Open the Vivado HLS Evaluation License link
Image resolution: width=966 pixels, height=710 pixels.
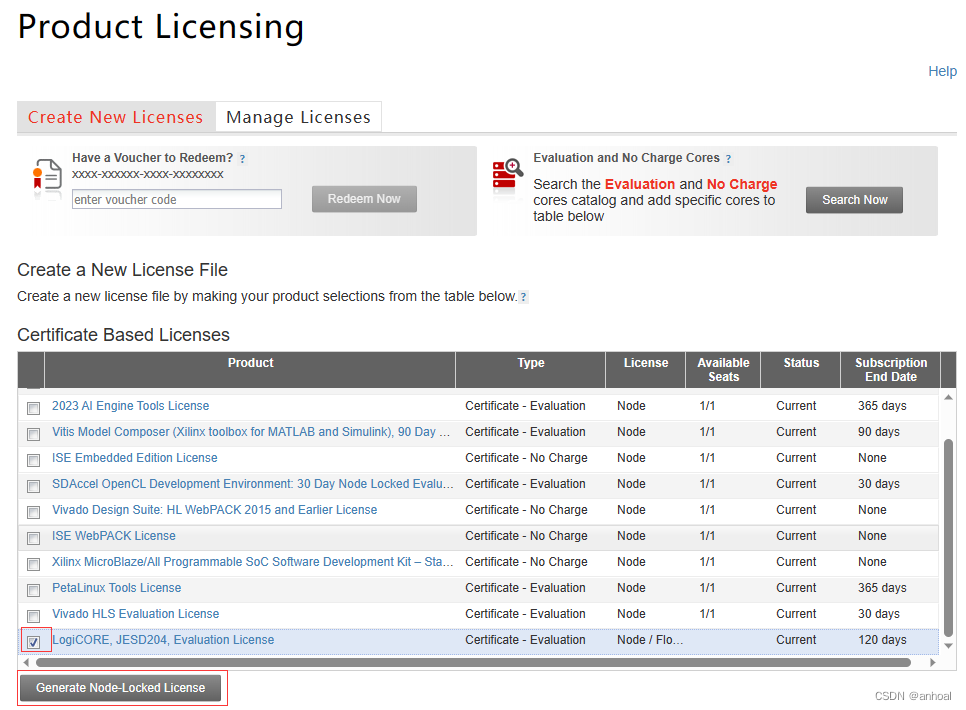(134, 614)
